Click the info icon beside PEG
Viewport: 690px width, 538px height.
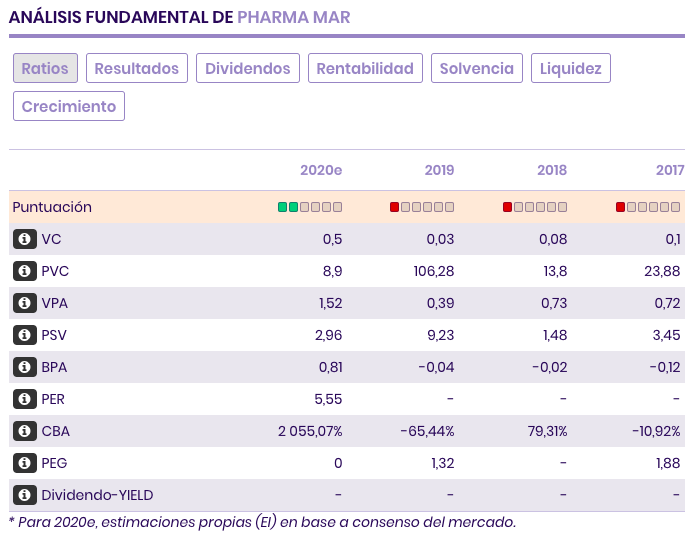click(x=24, y=463)
